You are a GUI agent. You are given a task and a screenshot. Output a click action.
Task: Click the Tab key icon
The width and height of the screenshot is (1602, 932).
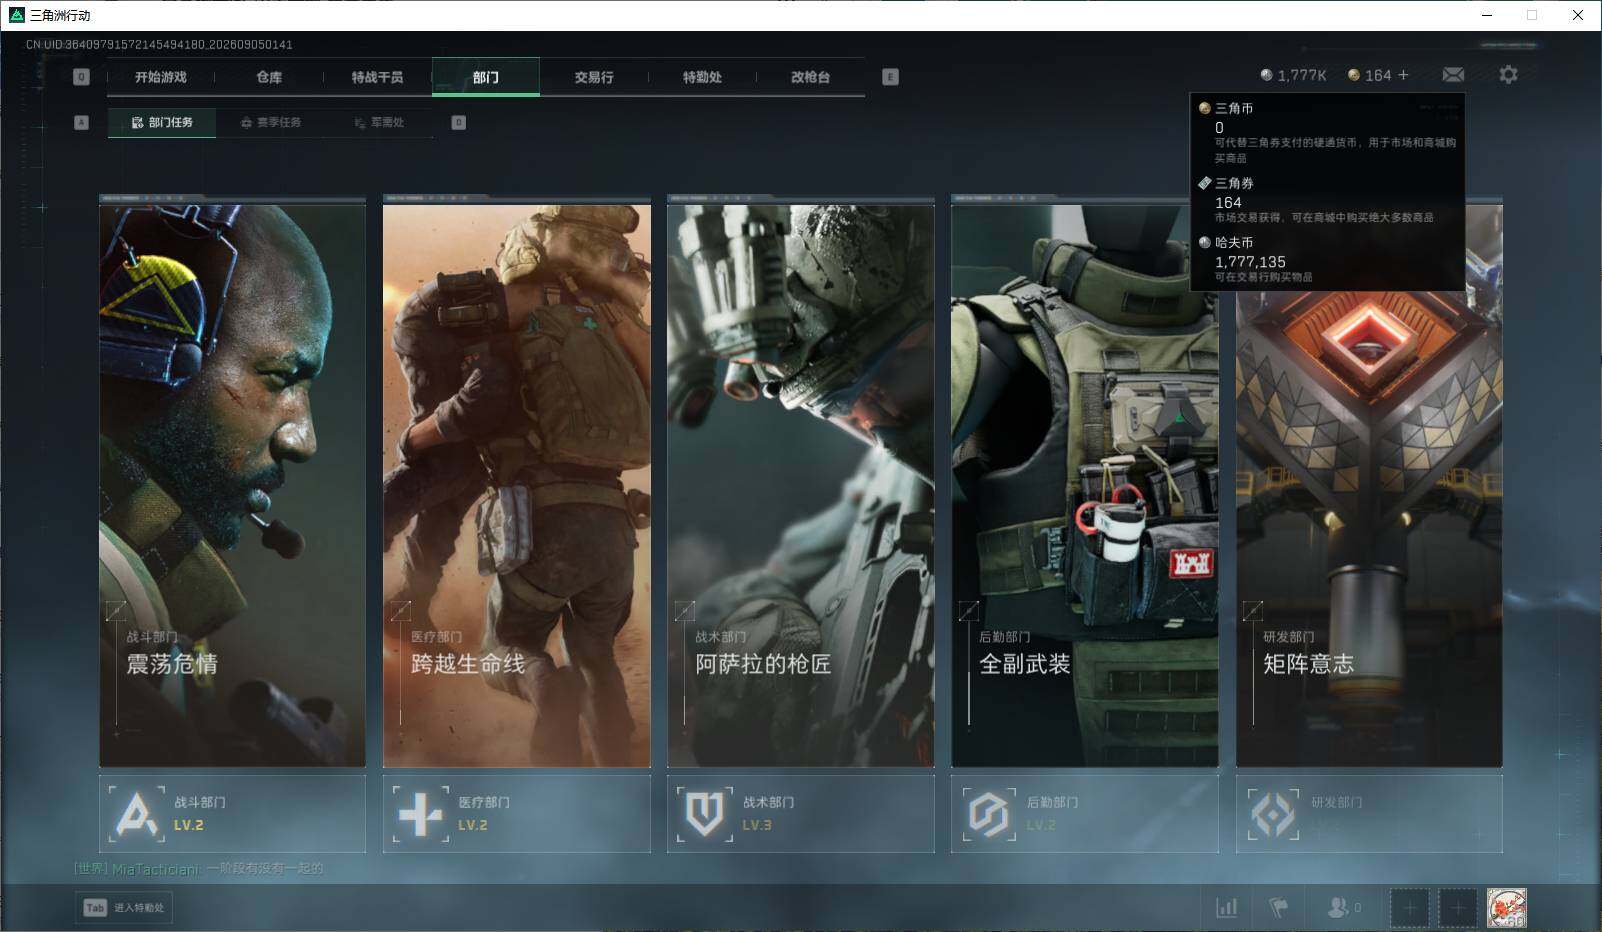pos(95,907)
